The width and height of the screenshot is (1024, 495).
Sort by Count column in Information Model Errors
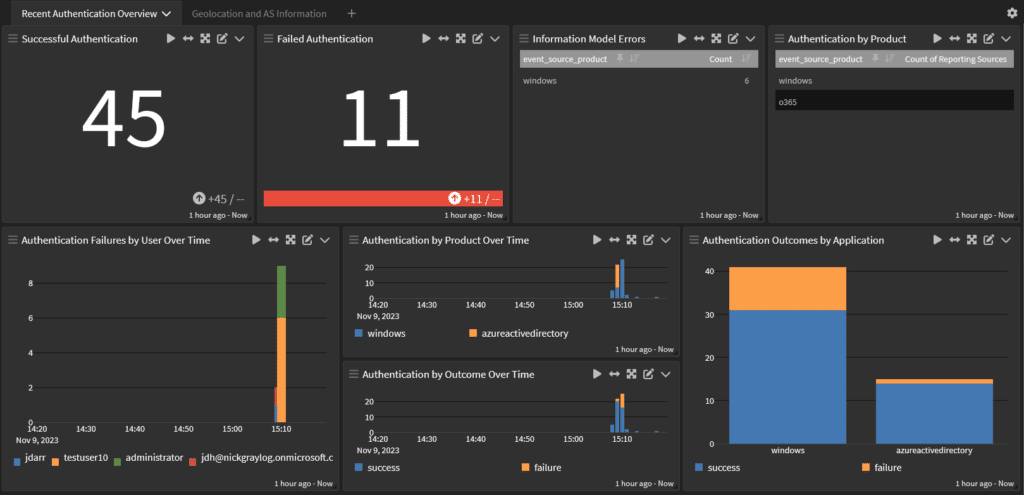point(745,60)
